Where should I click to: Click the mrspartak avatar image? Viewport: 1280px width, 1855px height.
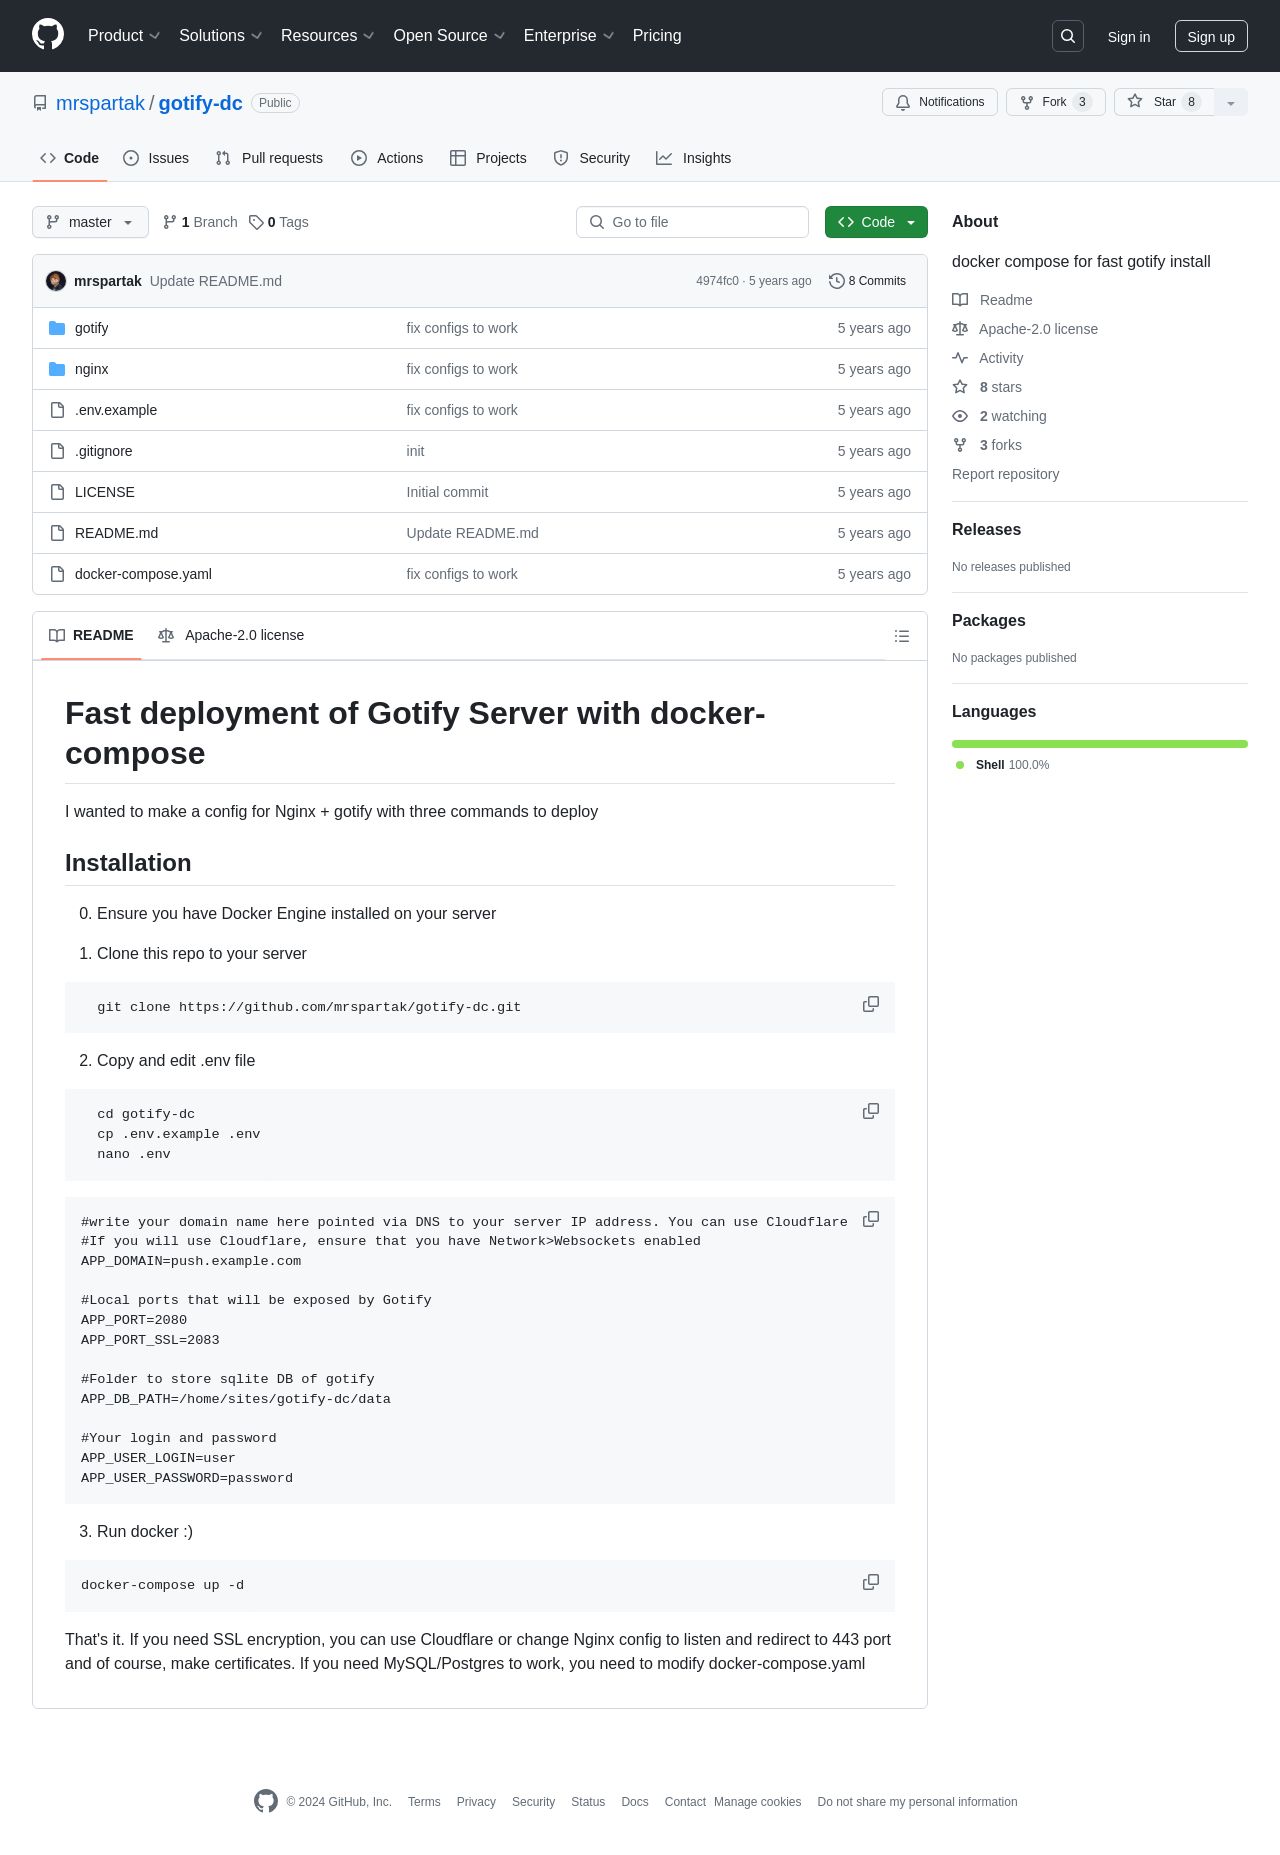tap(56, 281)
